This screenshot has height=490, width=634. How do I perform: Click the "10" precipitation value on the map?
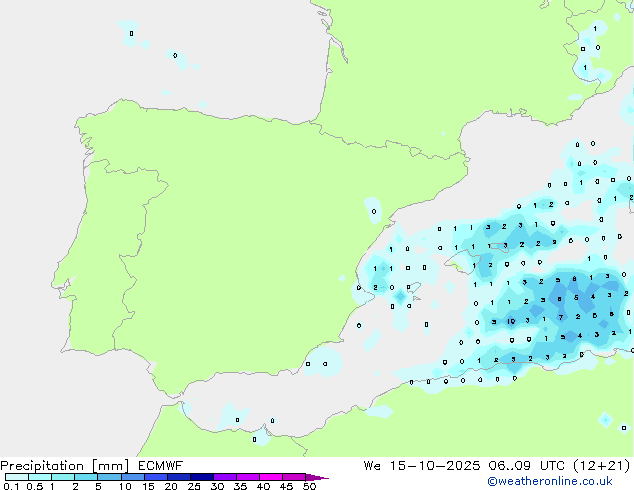pyautogui.click(x=511, y=321)
